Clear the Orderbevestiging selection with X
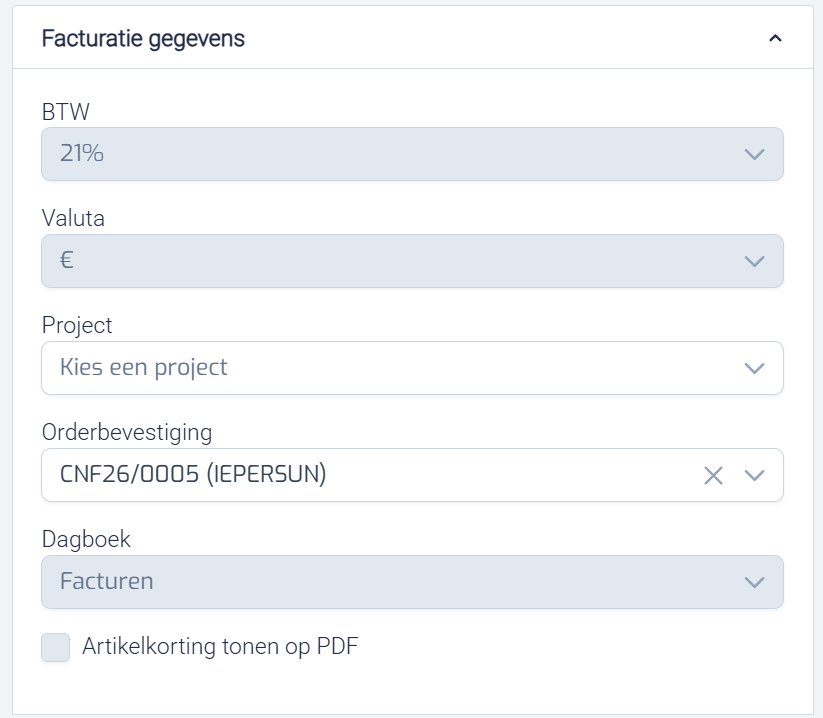Viewport: 823px width, 718px height. (713, 475)
